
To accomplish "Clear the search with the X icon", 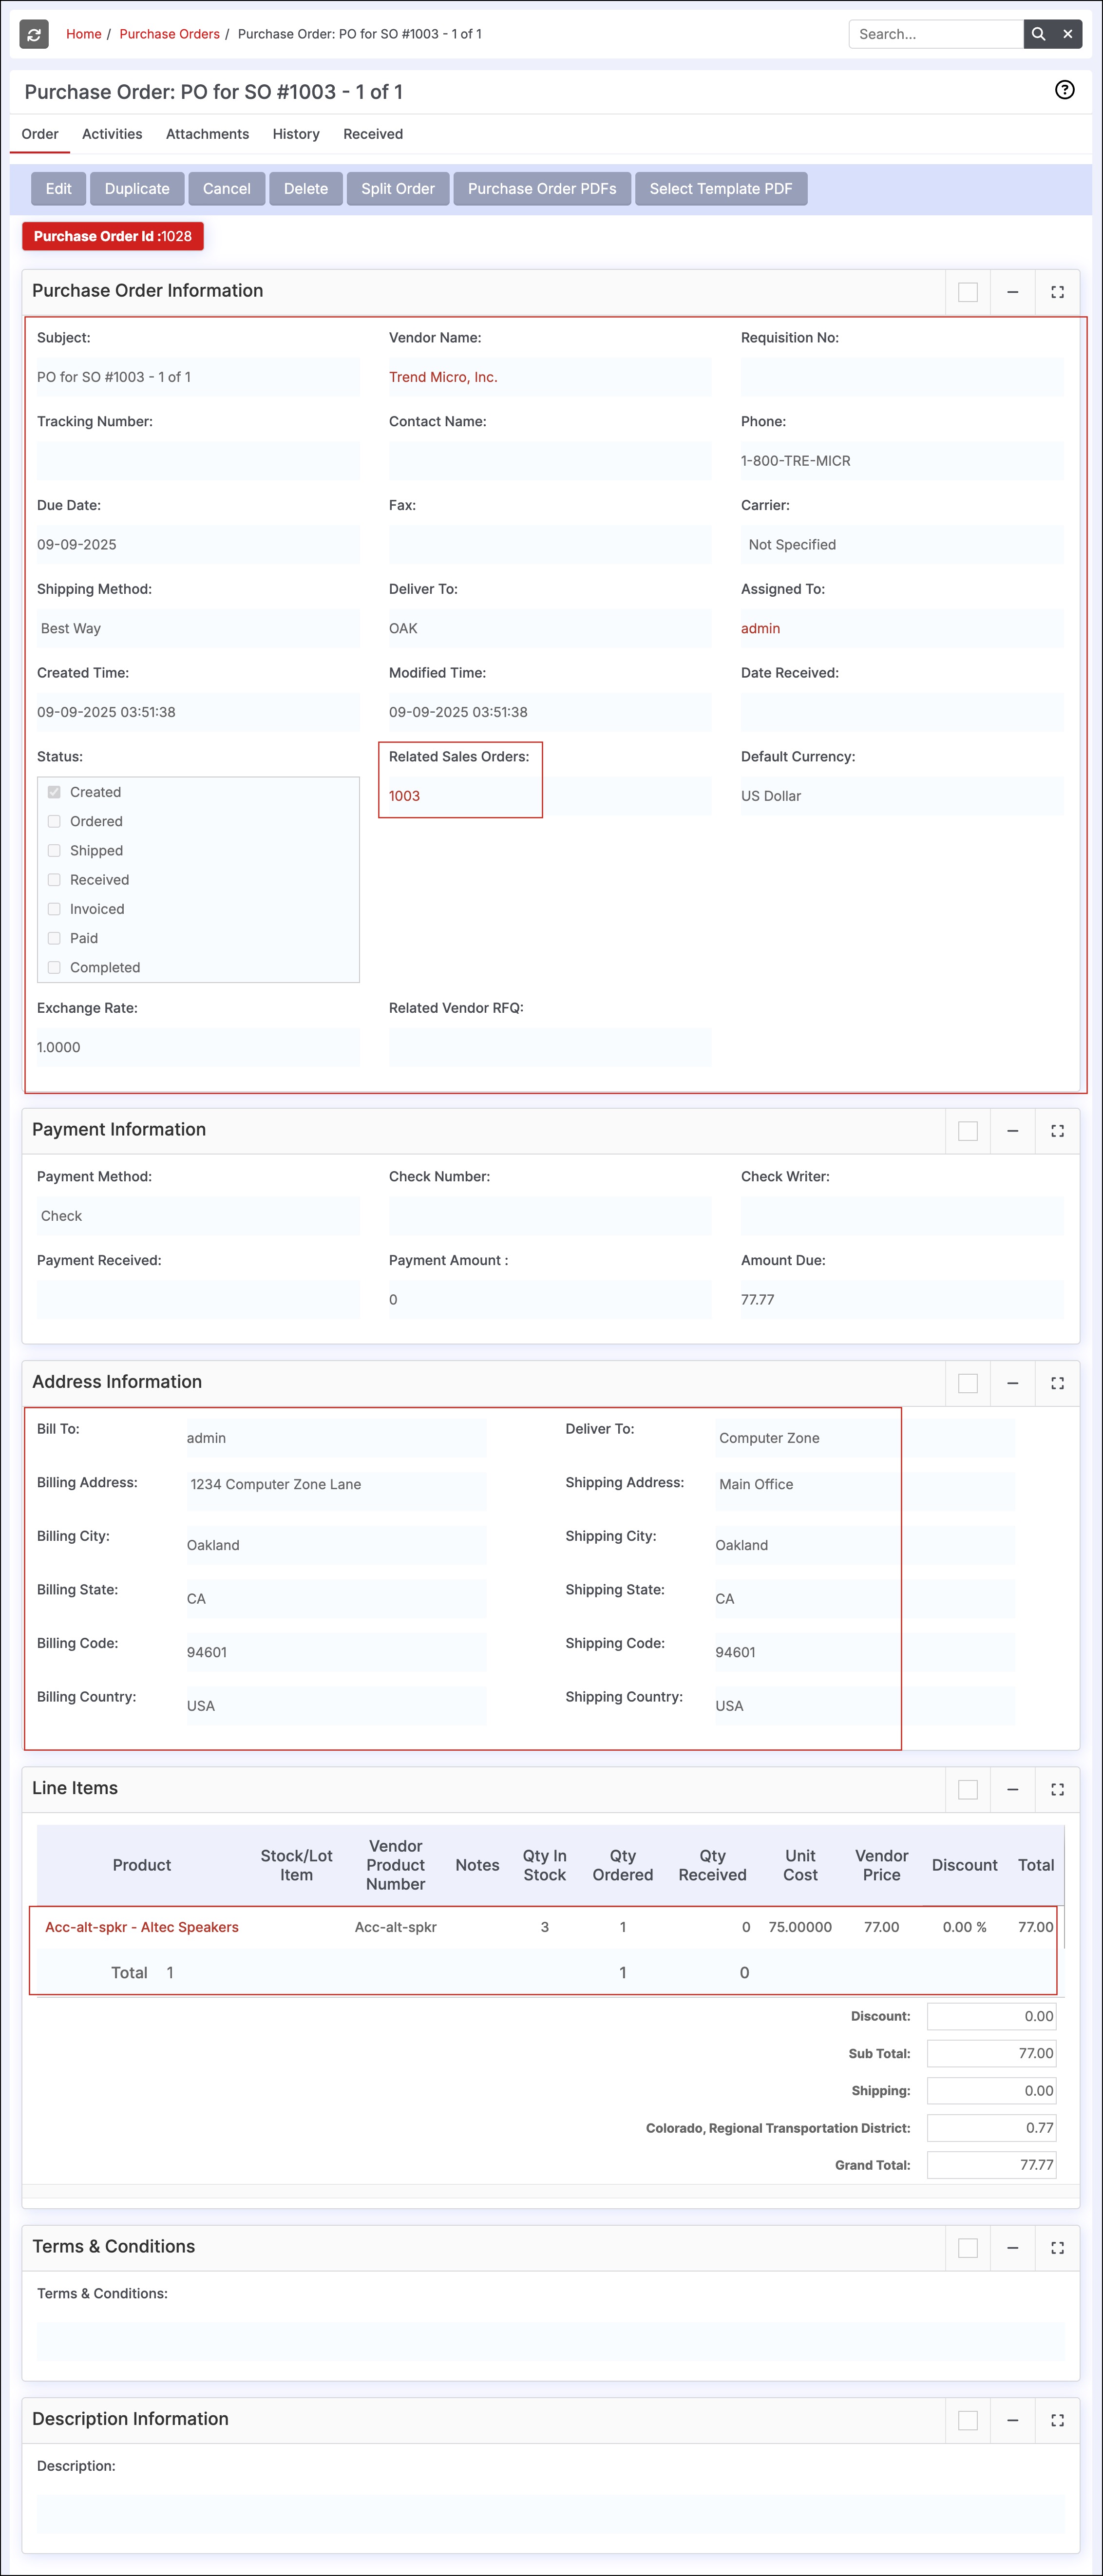I will click(1068, 34).
